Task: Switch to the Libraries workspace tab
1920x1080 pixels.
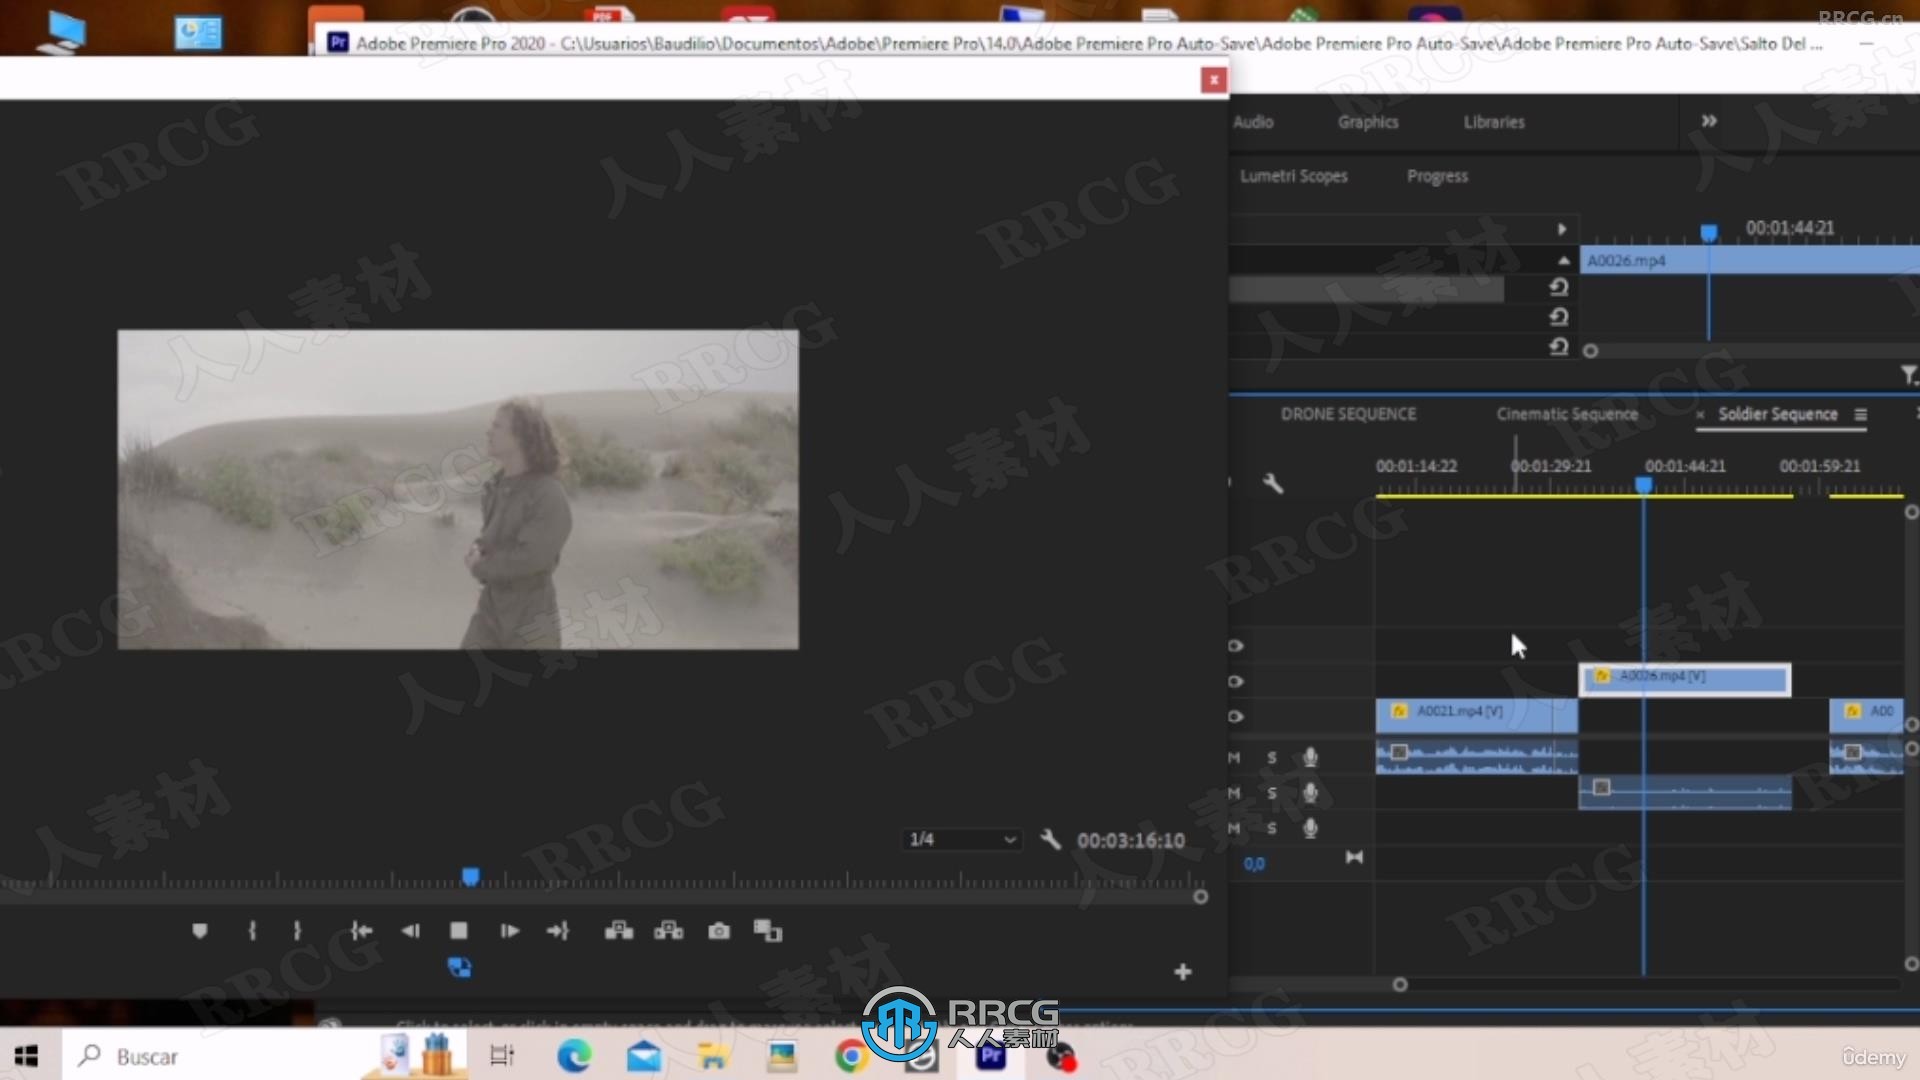Action: click(1494, 122)
